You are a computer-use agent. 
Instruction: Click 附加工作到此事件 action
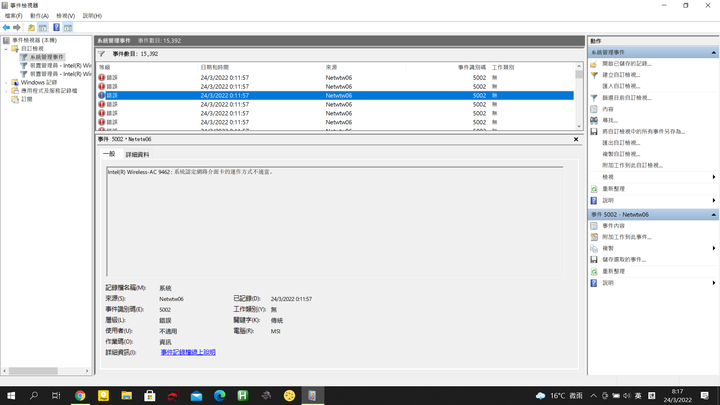[x=627, y=237]
